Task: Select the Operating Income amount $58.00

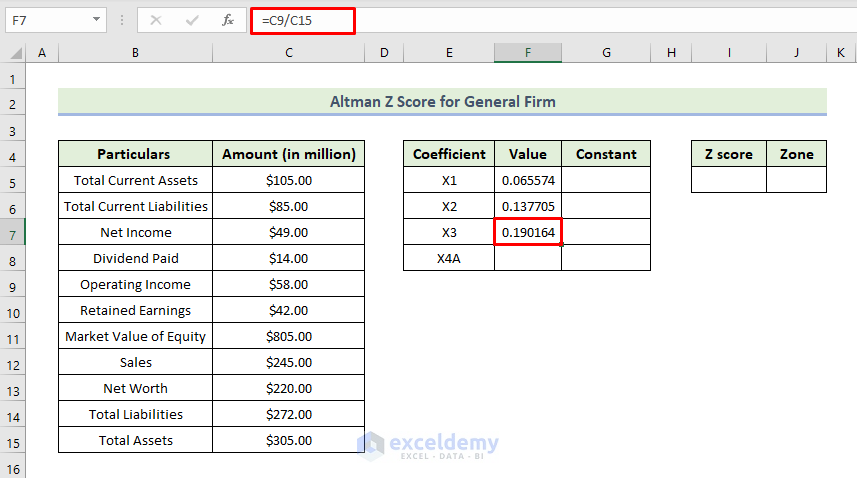Action: [288, 284]
